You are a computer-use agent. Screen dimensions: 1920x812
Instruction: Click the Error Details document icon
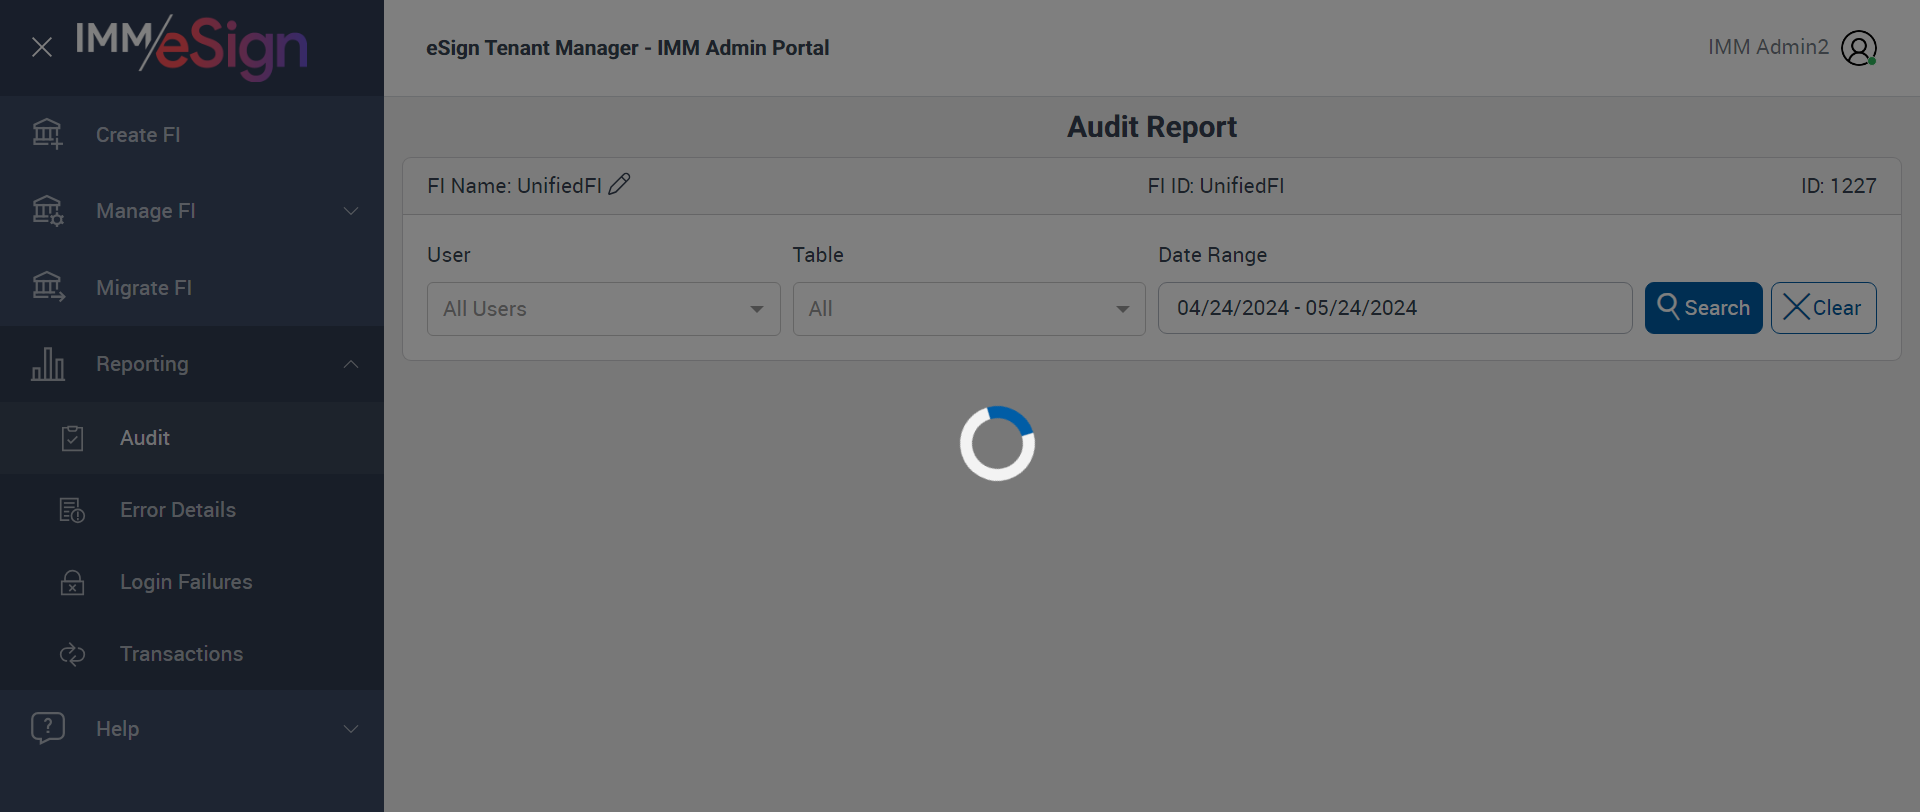(x=72, y=510)
